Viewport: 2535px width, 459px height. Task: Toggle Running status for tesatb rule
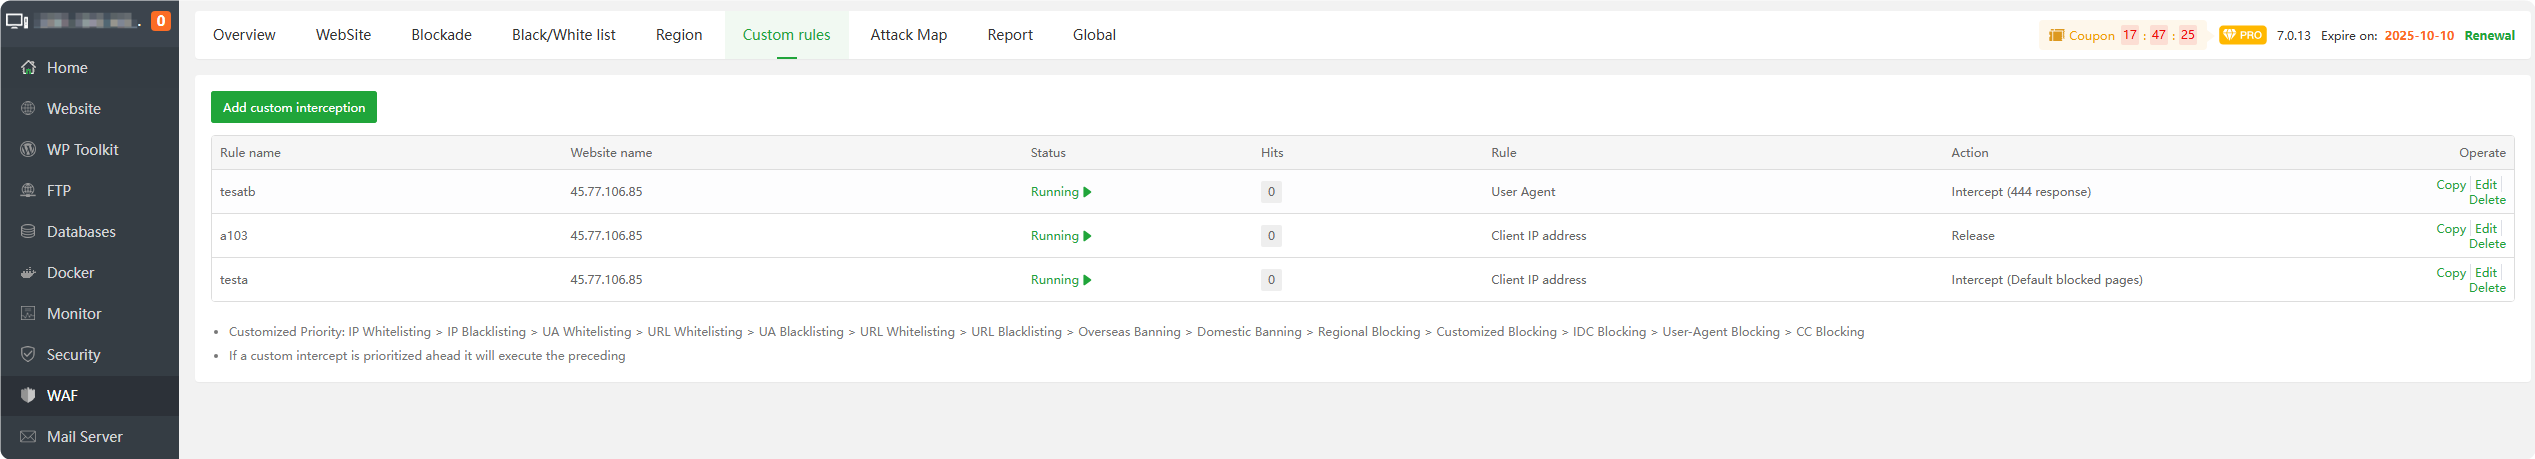pos(1061,192)
